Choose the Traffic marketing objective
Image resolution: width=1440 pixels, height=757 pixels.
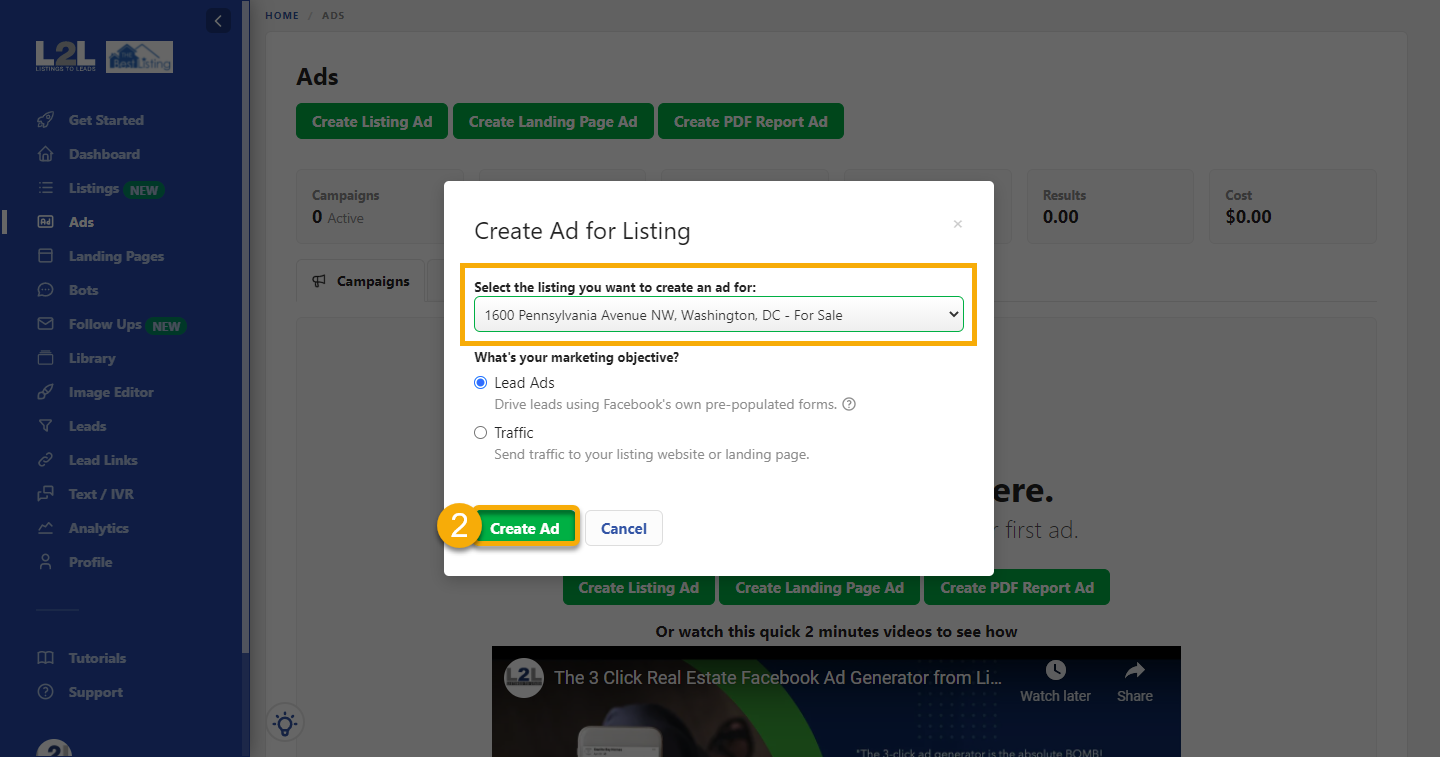tap(481, 432)
